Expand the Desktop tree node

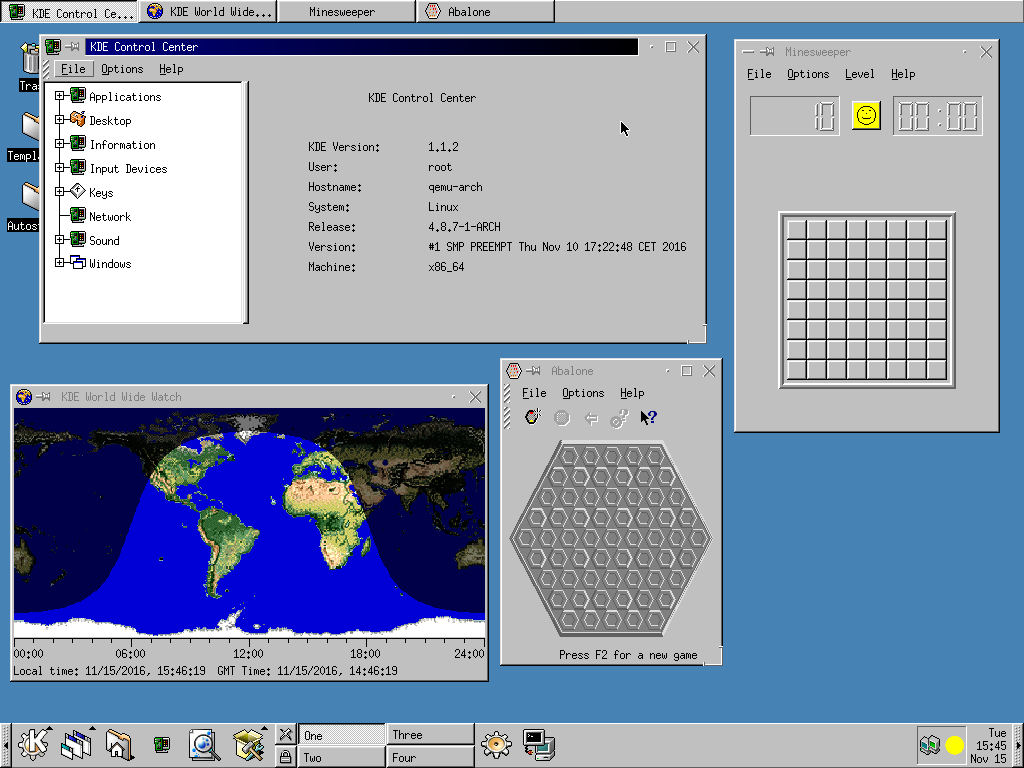click(x=59, y=120)
